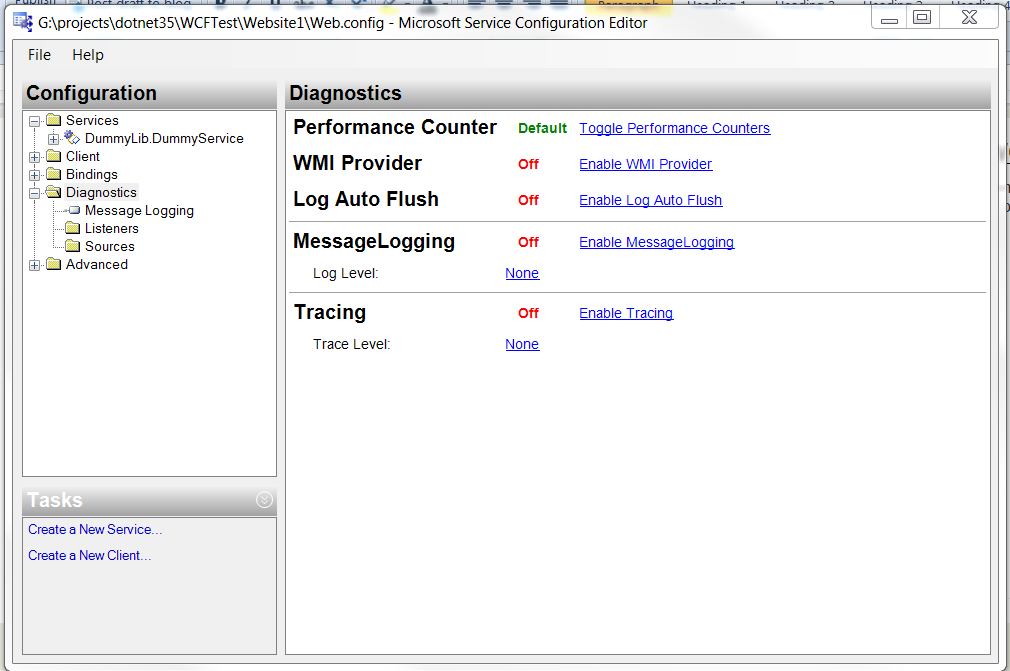This screenshot has width=1010, height=671.
Task: Click the Web.config window title text
Action: pos(343,23)
